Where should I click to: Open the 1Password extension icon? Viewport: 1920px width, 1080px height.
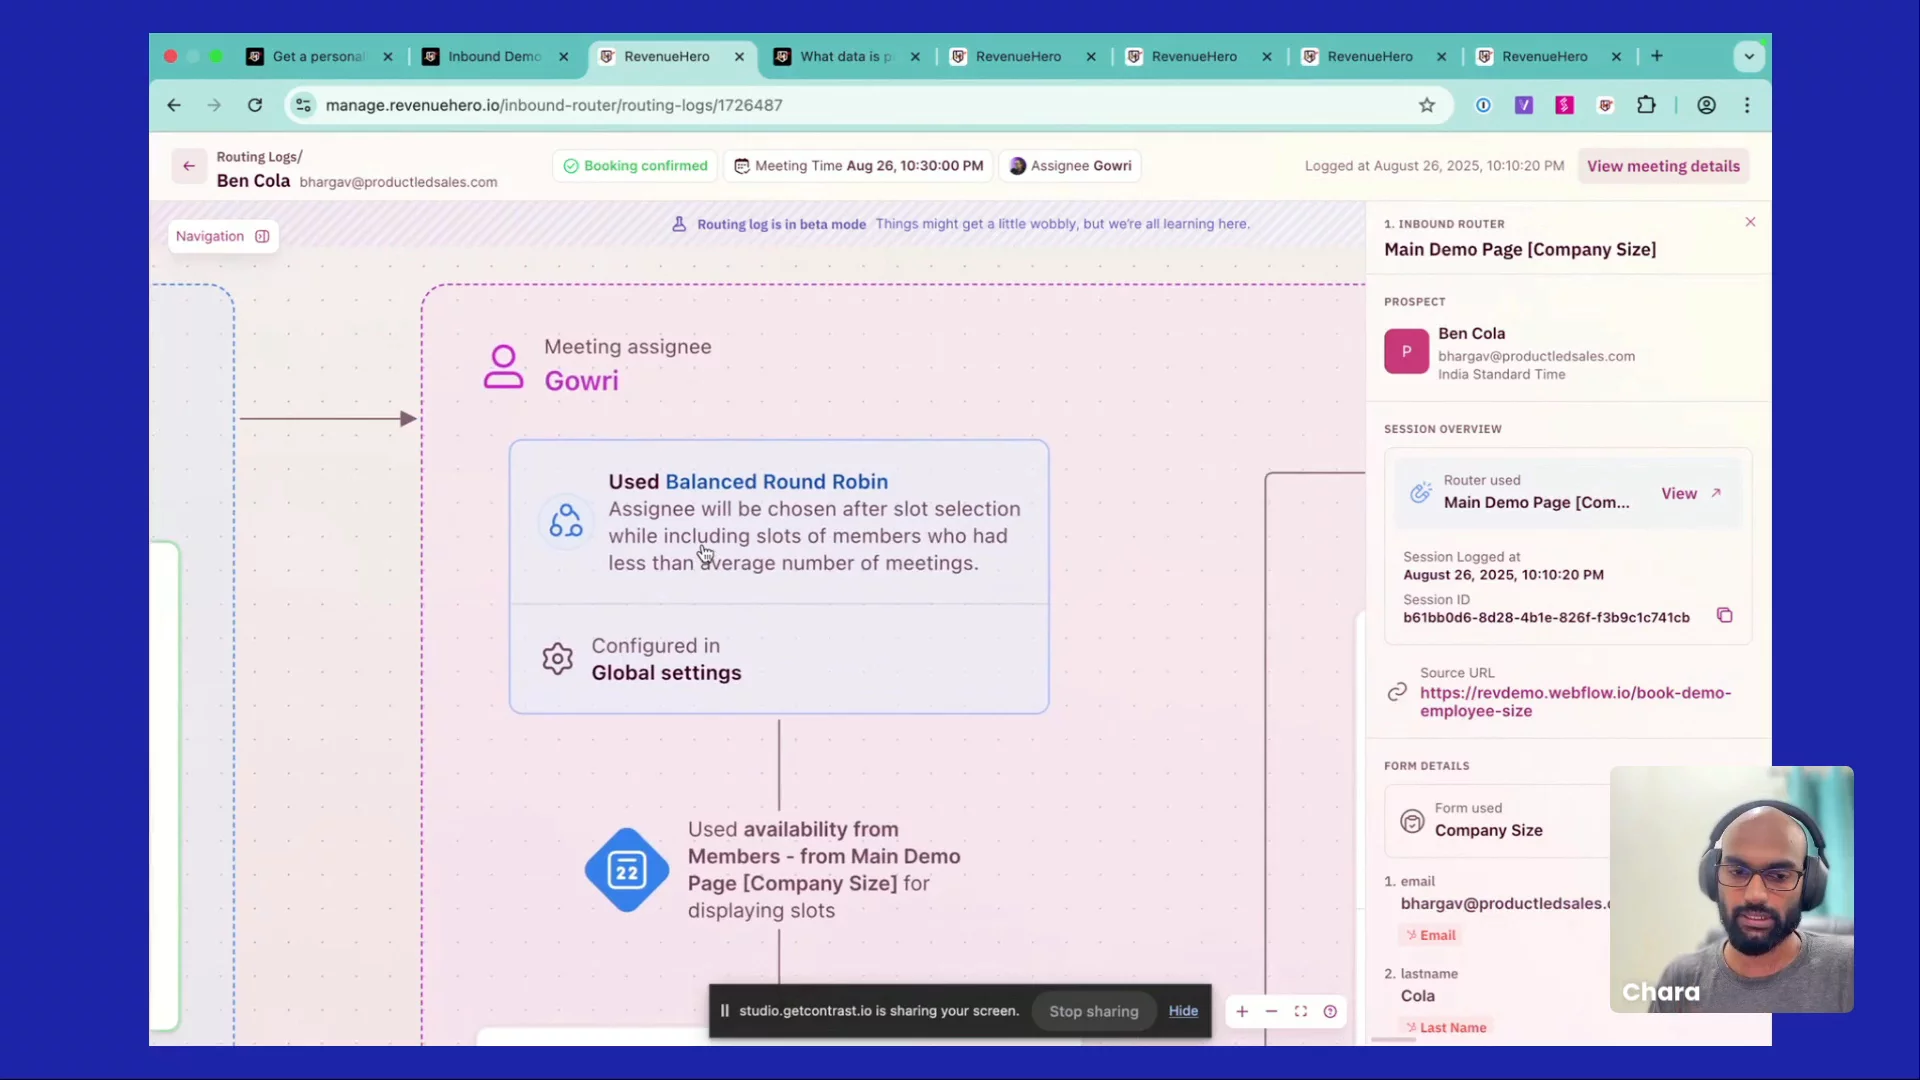[x=1483, y=105]
